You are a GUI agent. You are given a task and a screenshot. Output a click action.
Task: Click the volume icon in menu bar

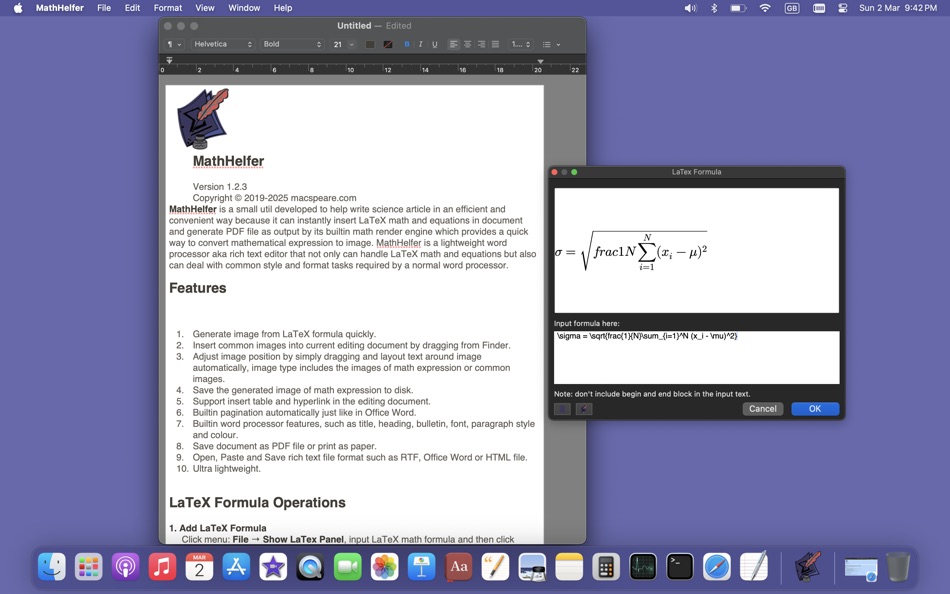(690, 8)
